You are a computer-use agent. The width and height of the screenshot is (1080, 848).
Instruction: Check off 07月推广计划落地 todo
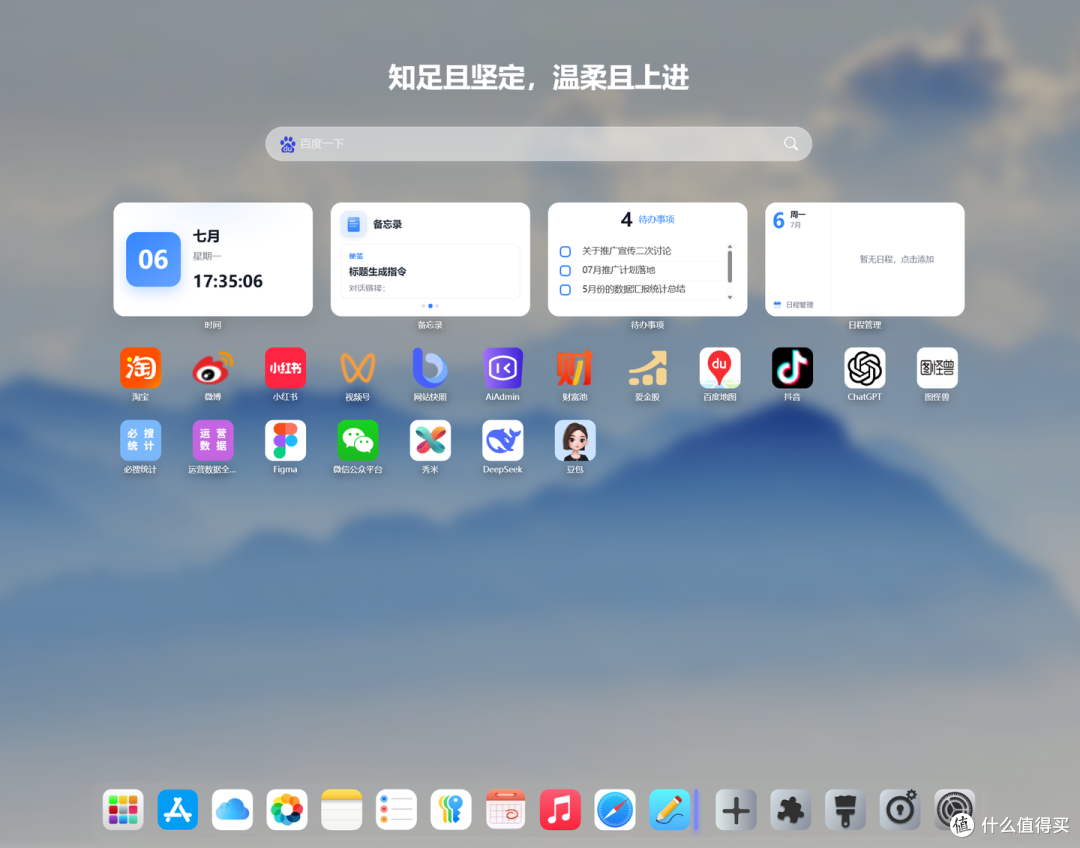565,271
